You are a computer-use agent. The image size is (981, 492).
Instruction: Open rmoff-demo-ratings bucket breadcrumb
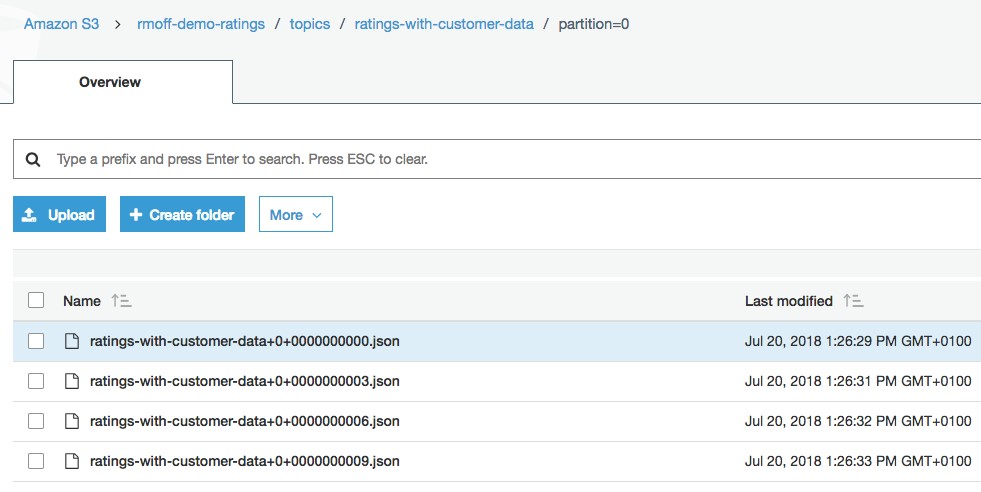pos(201,24)
